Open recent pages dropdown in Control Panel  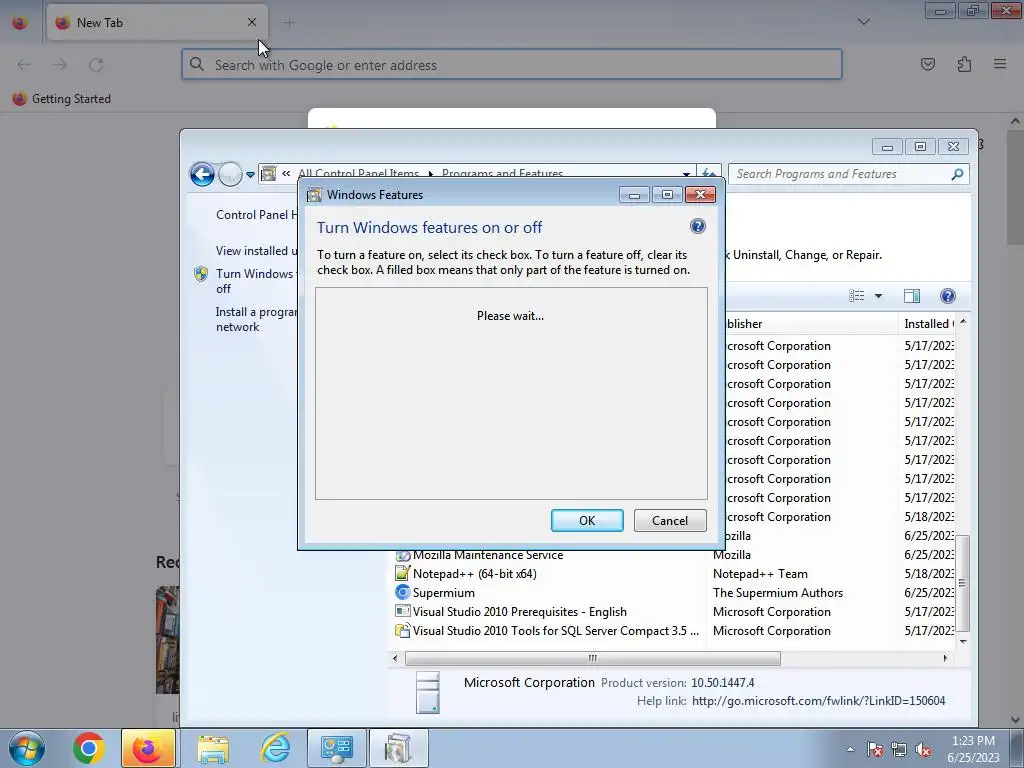point(250,174)
